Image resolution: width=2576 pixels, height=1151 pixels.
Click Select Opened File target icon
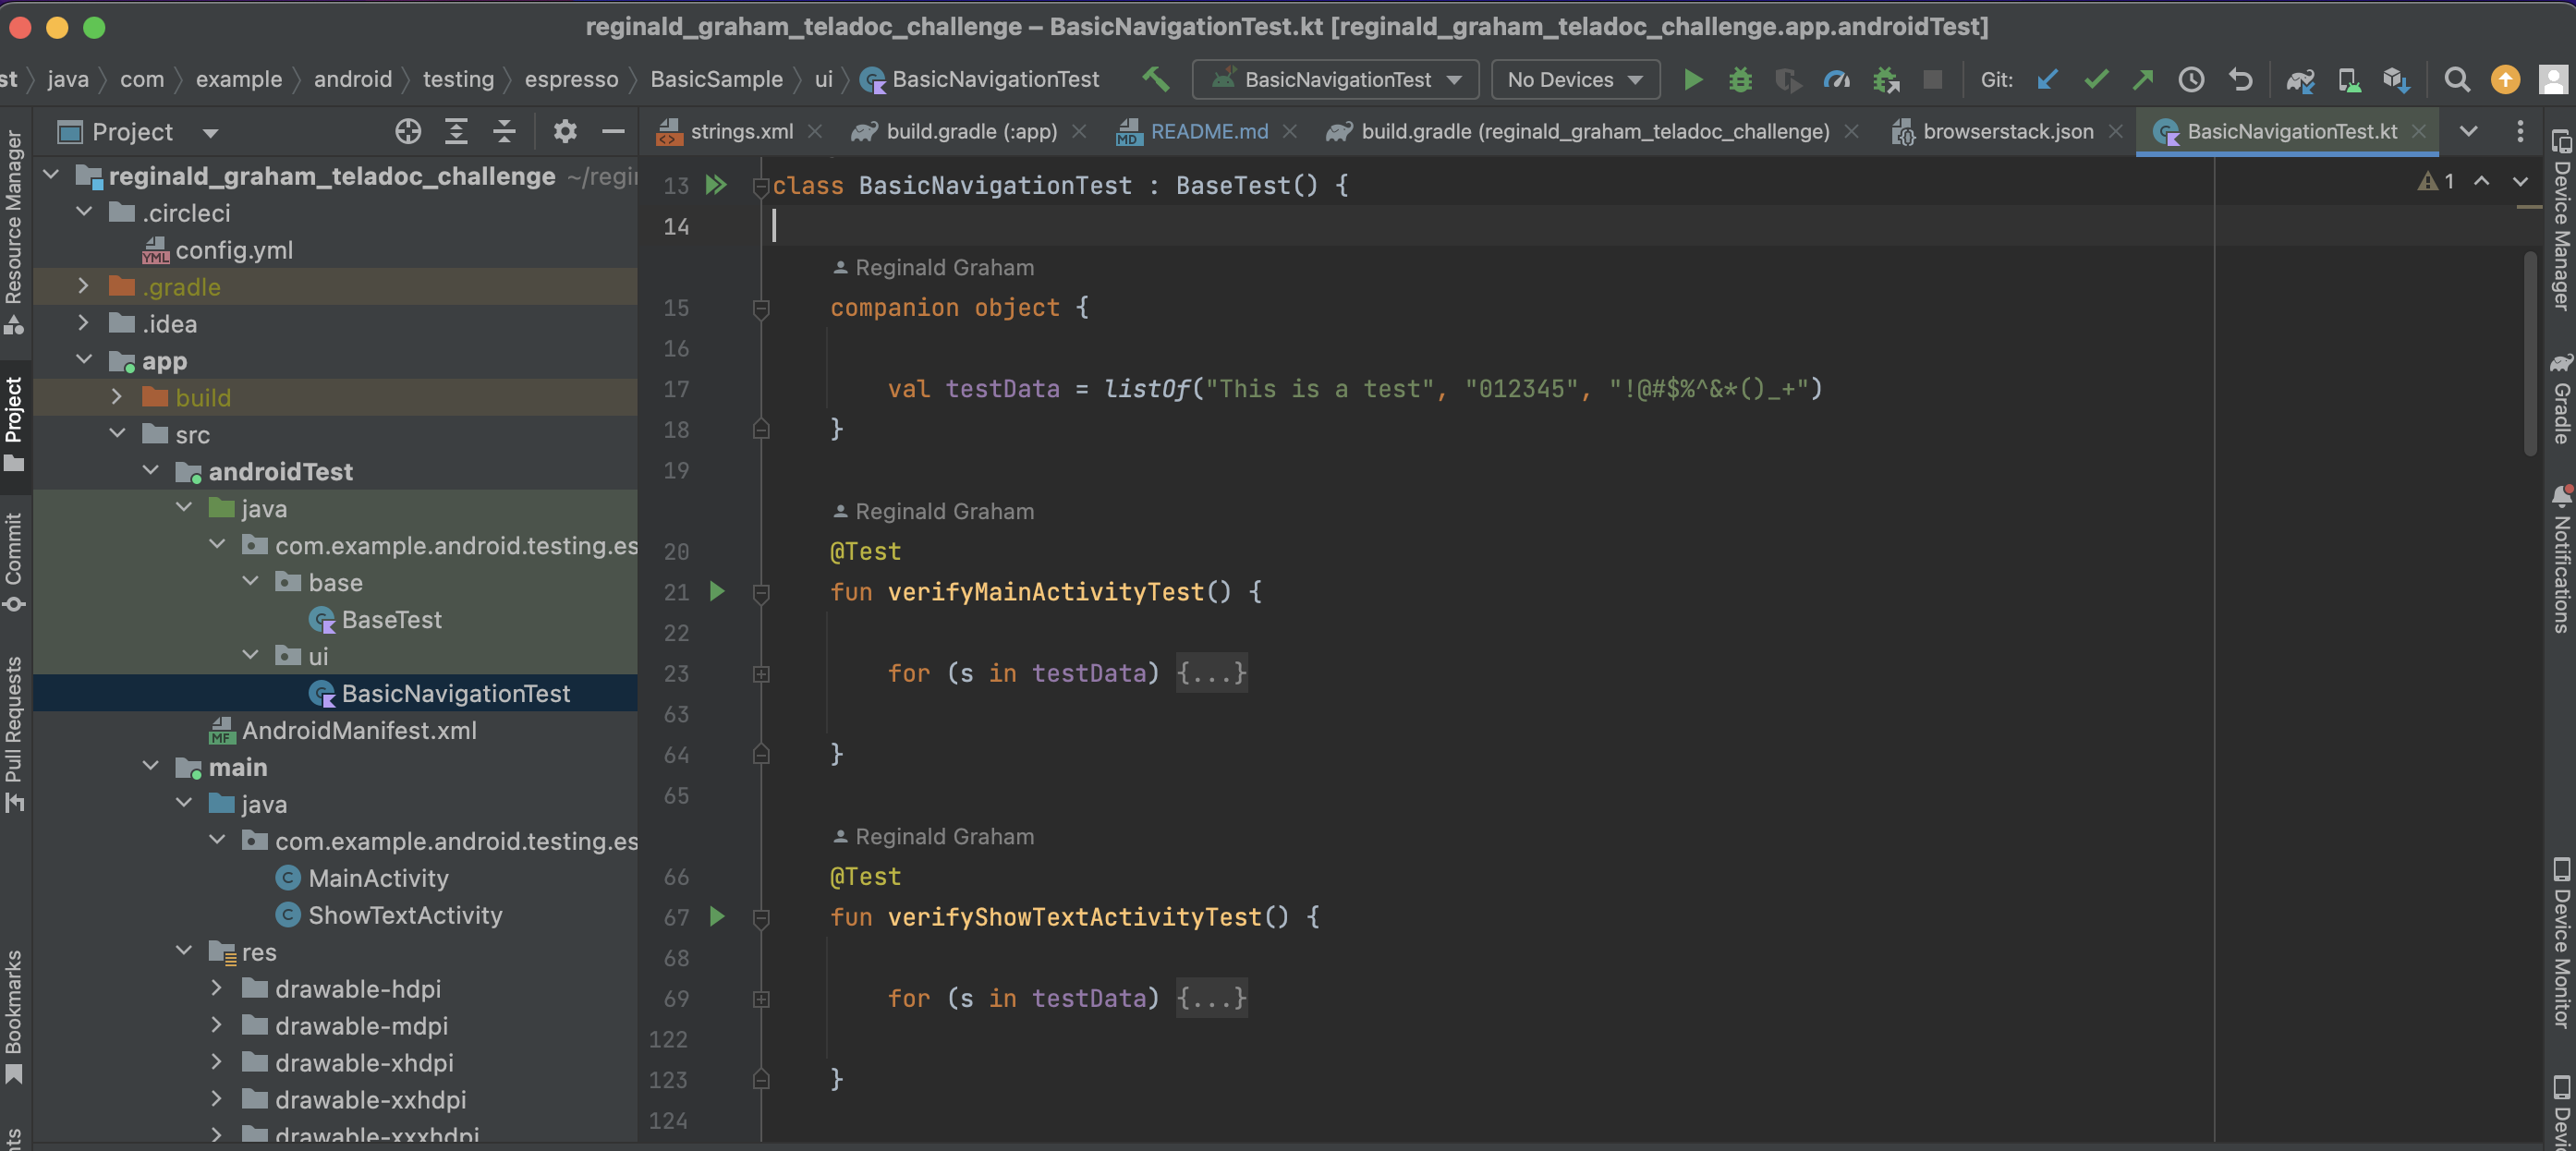click(x=408, y=132)
